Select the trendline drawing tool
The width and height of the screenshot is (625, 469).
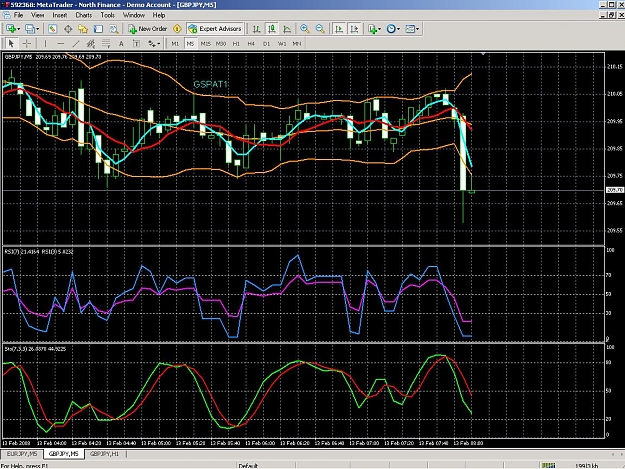pyautogui.click(x=75, y=43)
